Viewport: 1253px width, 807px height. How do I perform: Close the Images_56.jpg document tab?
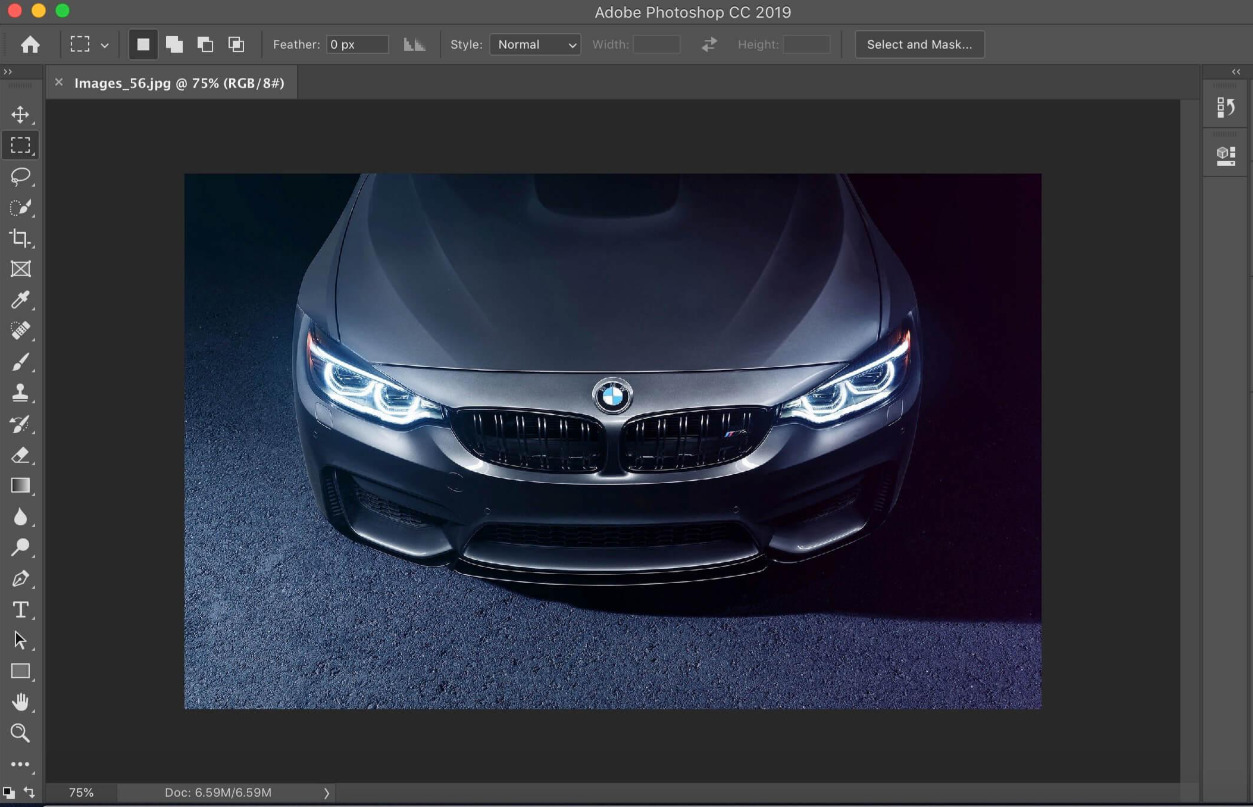[59, 83]
